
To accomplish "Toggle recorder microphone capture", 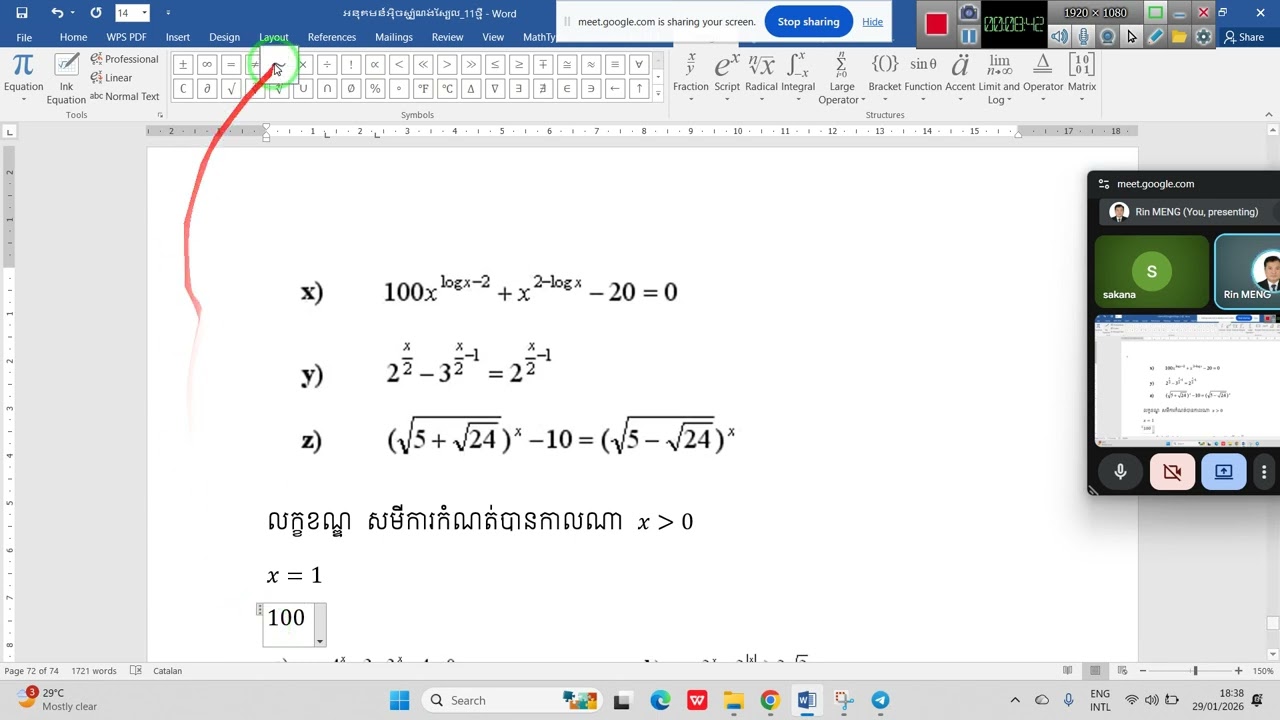I will click(1083, 37).
